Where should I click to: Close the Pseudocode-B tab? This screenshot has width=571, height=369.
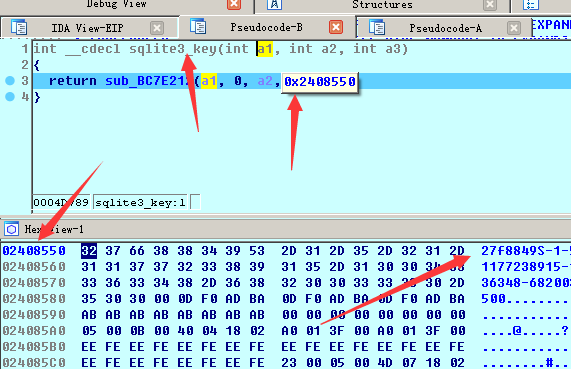click(335, 27)
